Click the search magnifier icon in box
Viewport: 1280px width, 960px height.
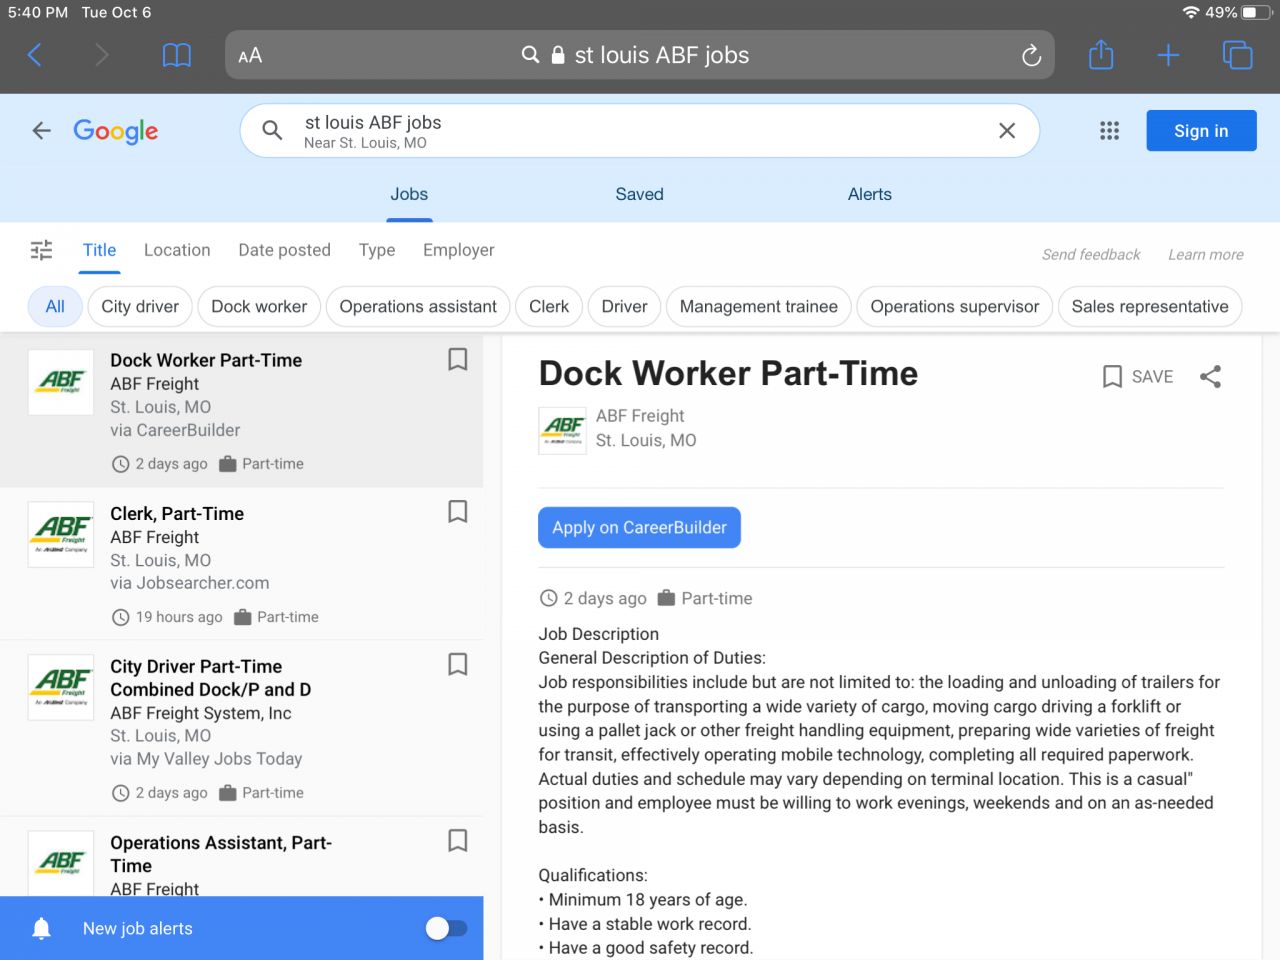[272, 130]
